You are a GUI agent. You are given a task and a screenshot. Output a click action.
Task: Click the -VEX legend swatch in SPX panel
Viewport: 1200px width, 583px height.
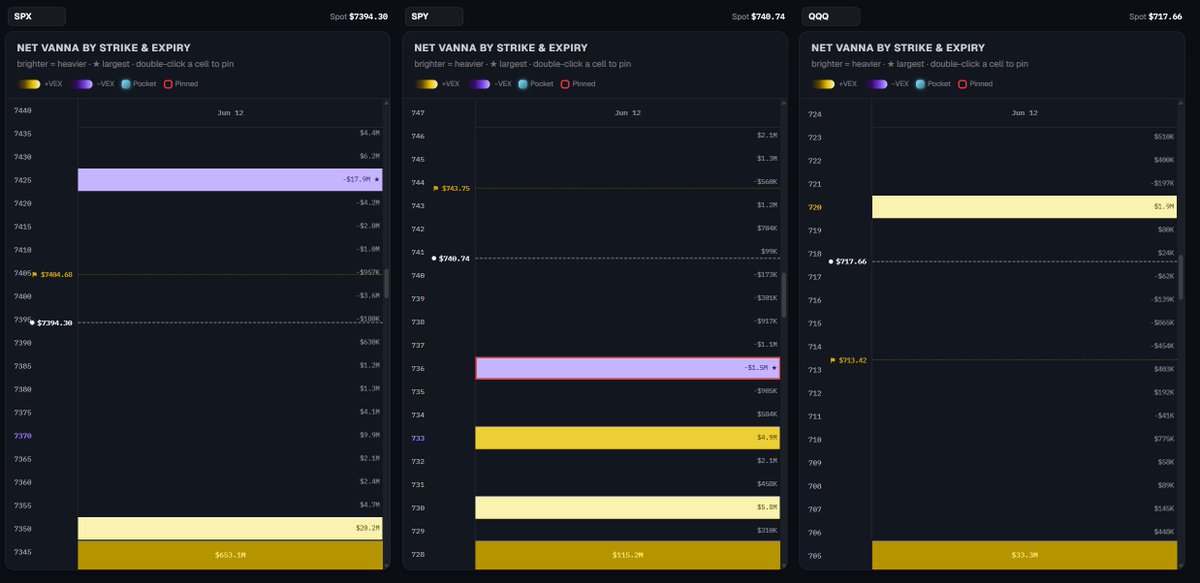[x=81, y=84]
